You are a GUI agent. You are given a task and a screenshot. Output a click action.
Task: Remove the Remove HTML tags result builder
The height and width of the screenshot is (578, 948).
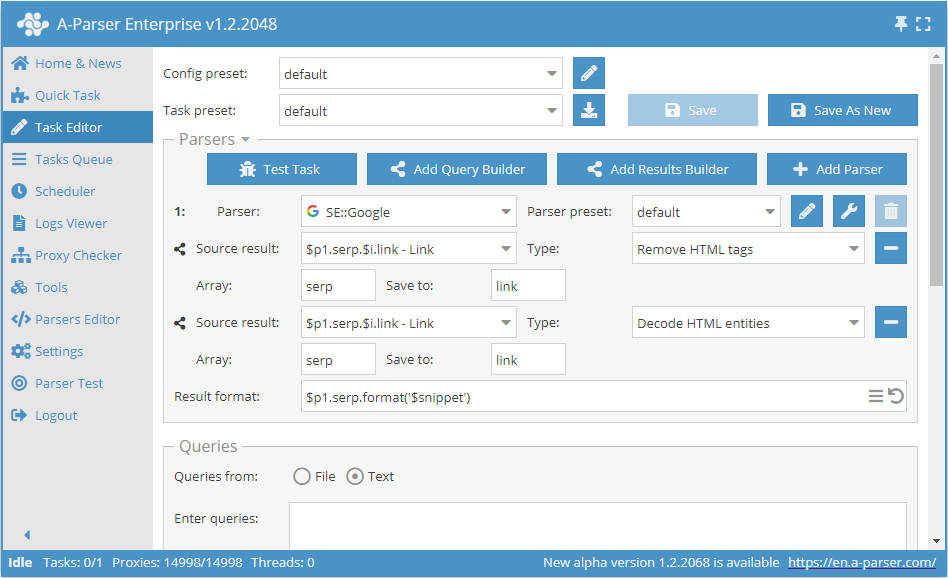tap(890, 248)
